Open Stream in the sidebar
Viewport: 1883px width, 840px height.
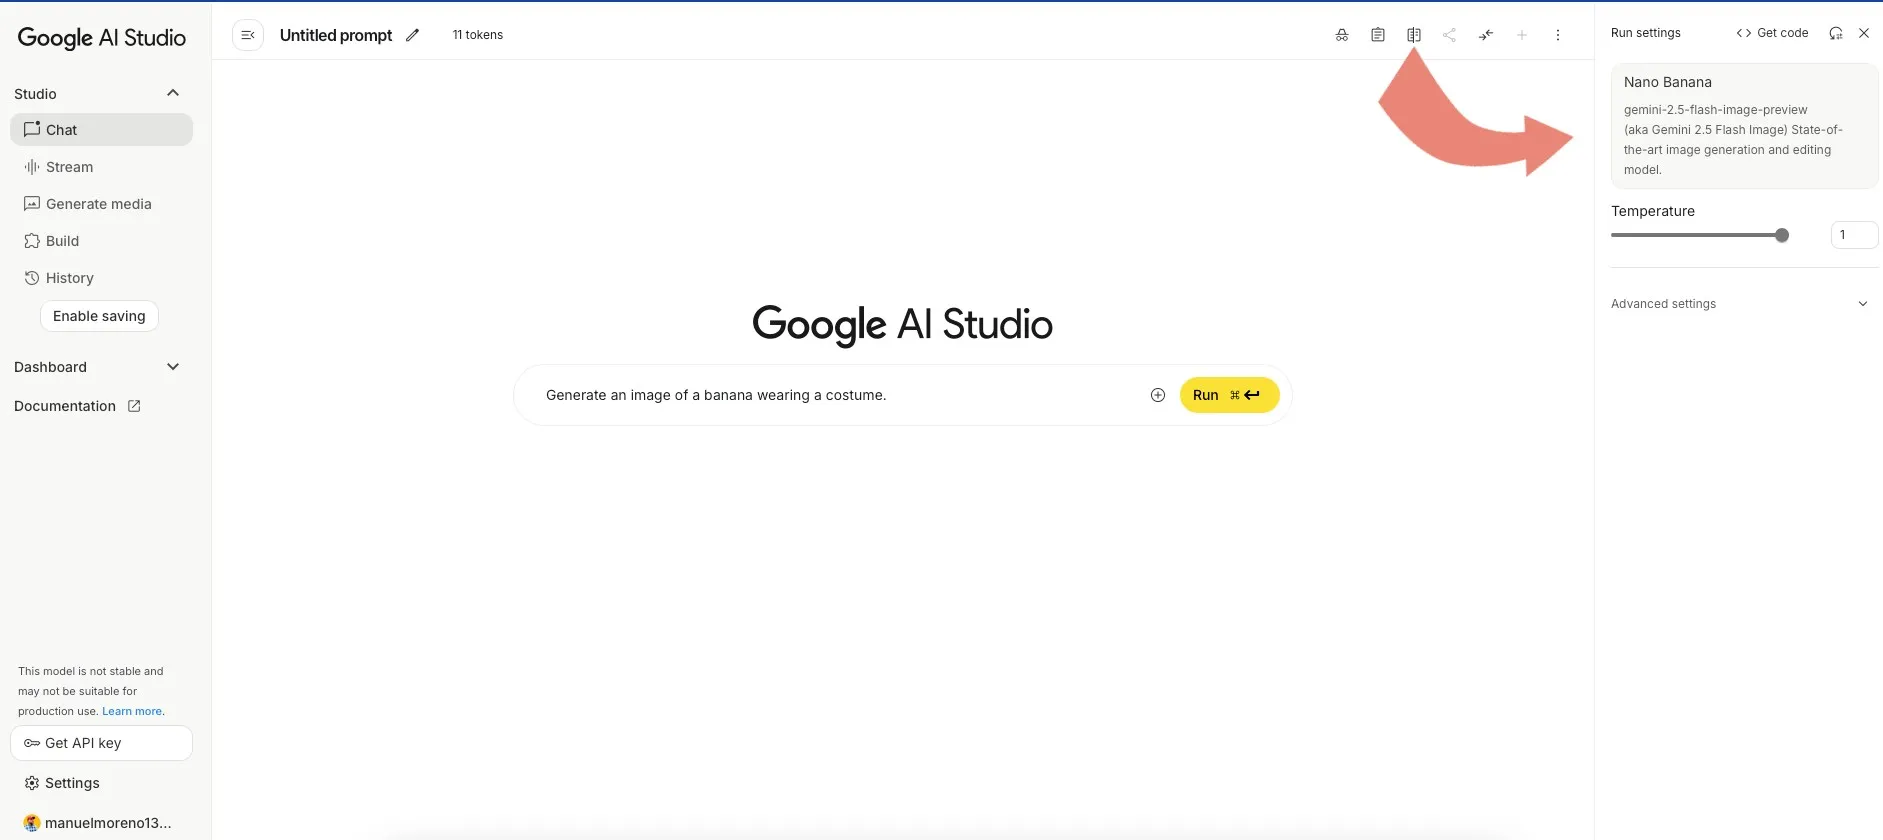[101, 167]
